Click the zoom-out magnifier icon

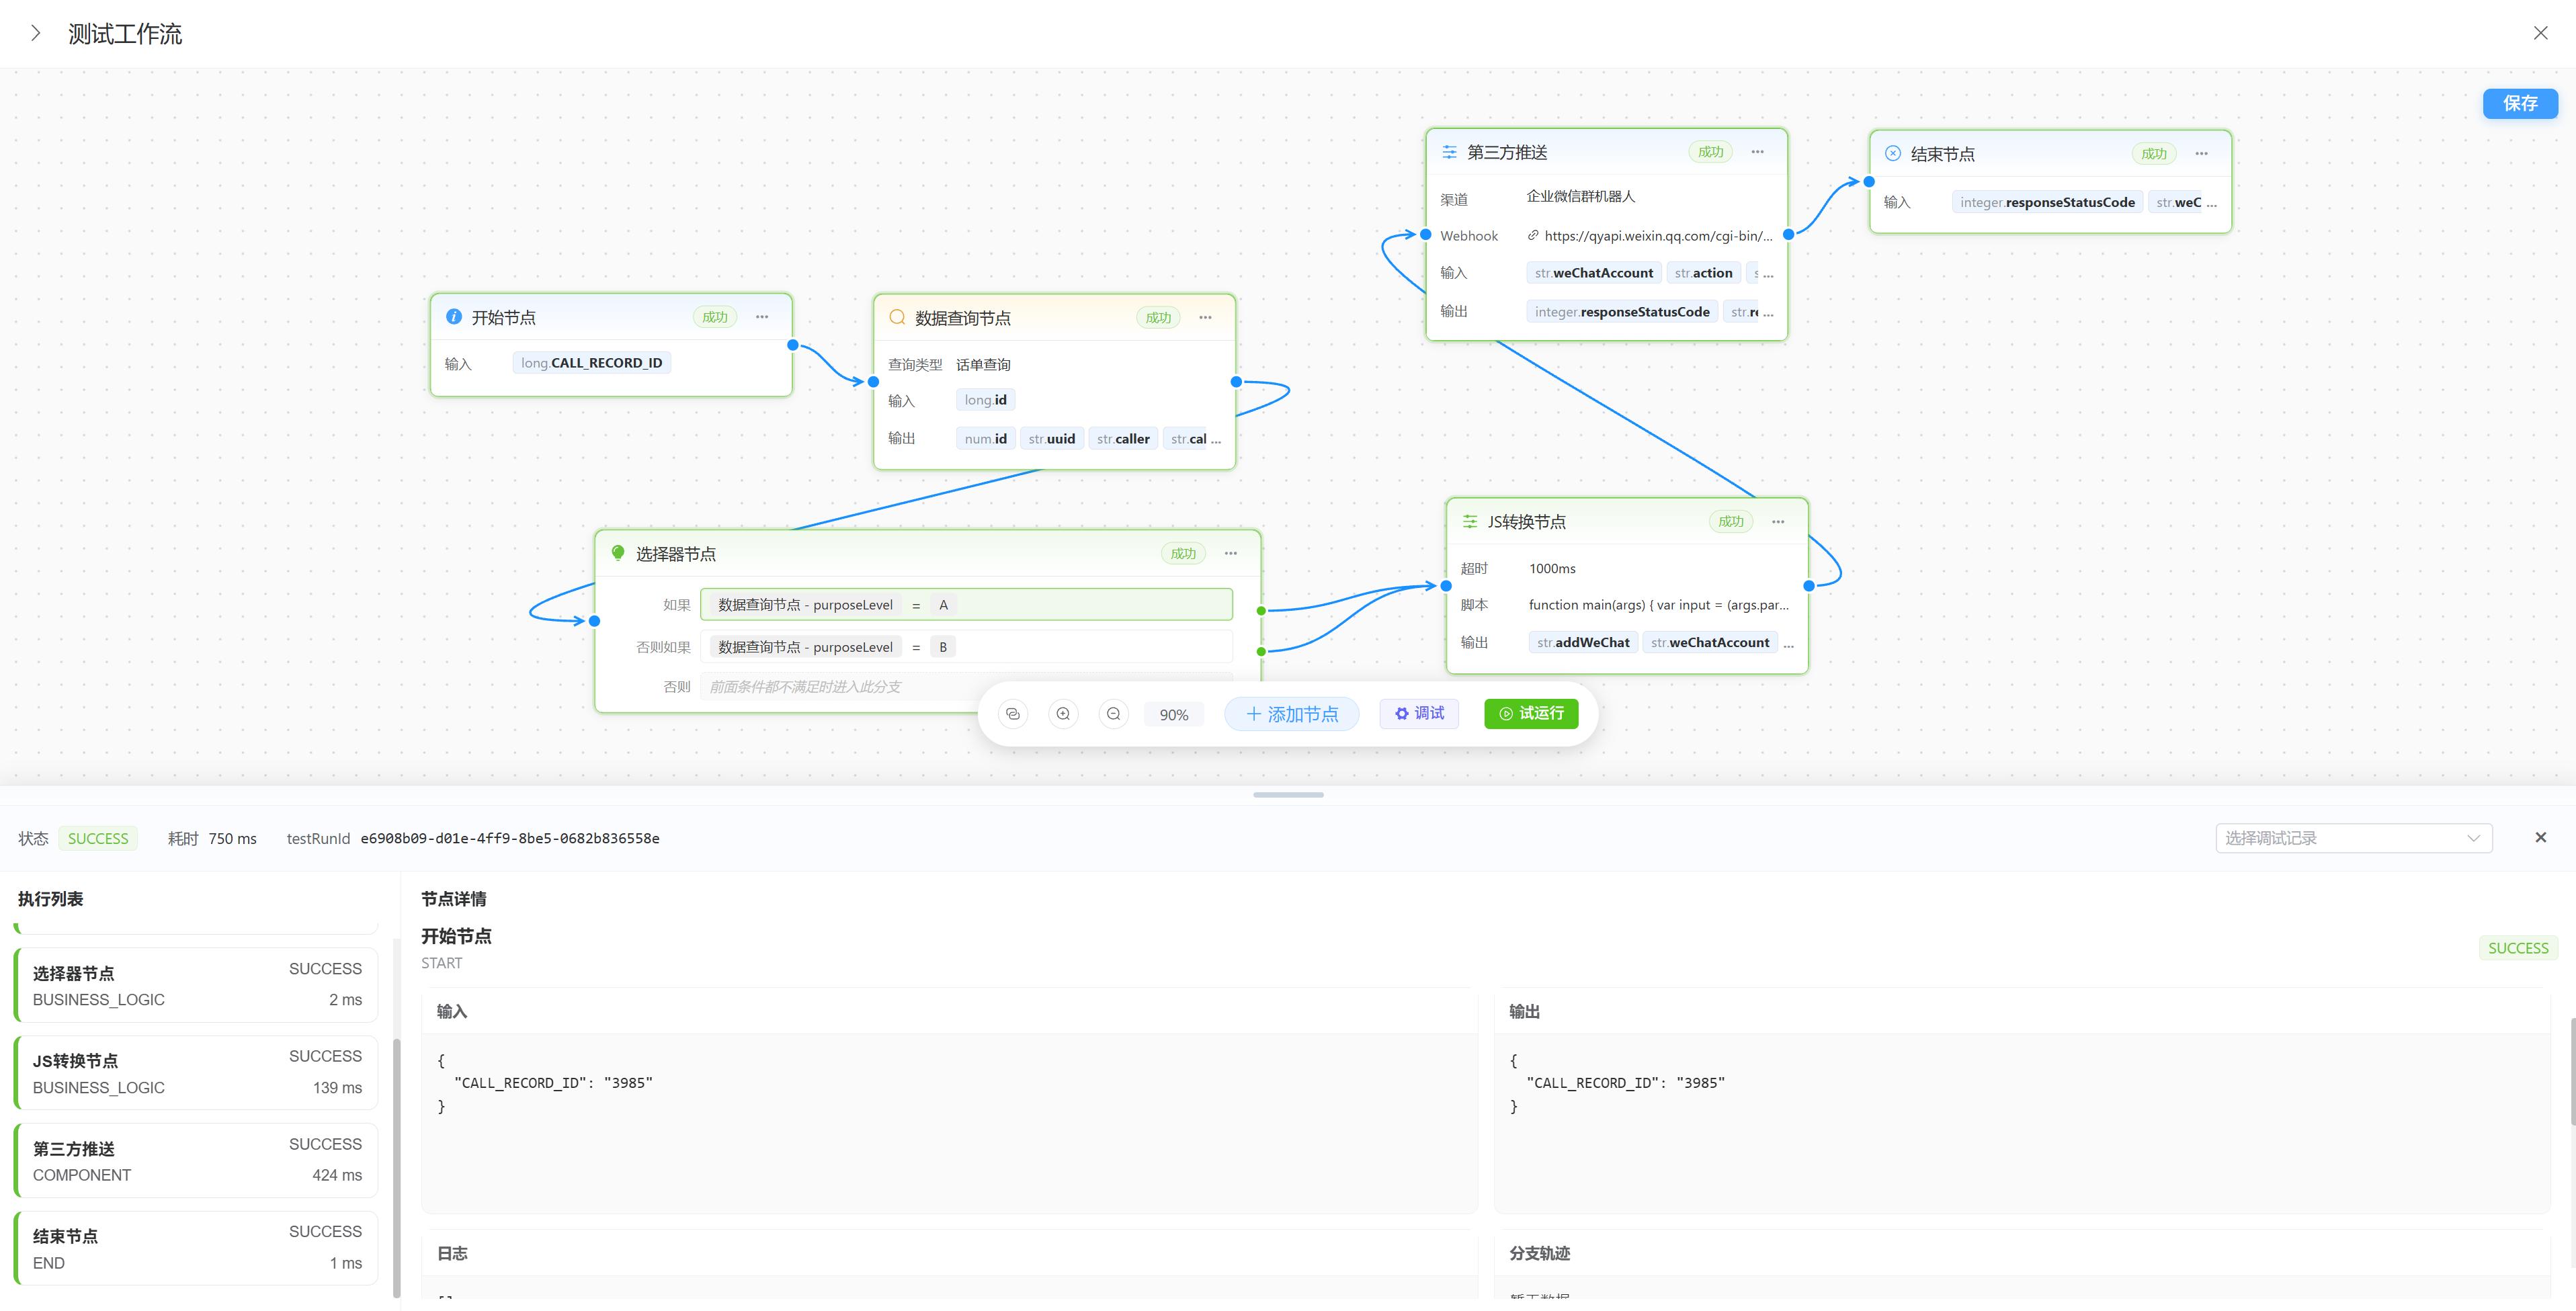click(1113, 714)
